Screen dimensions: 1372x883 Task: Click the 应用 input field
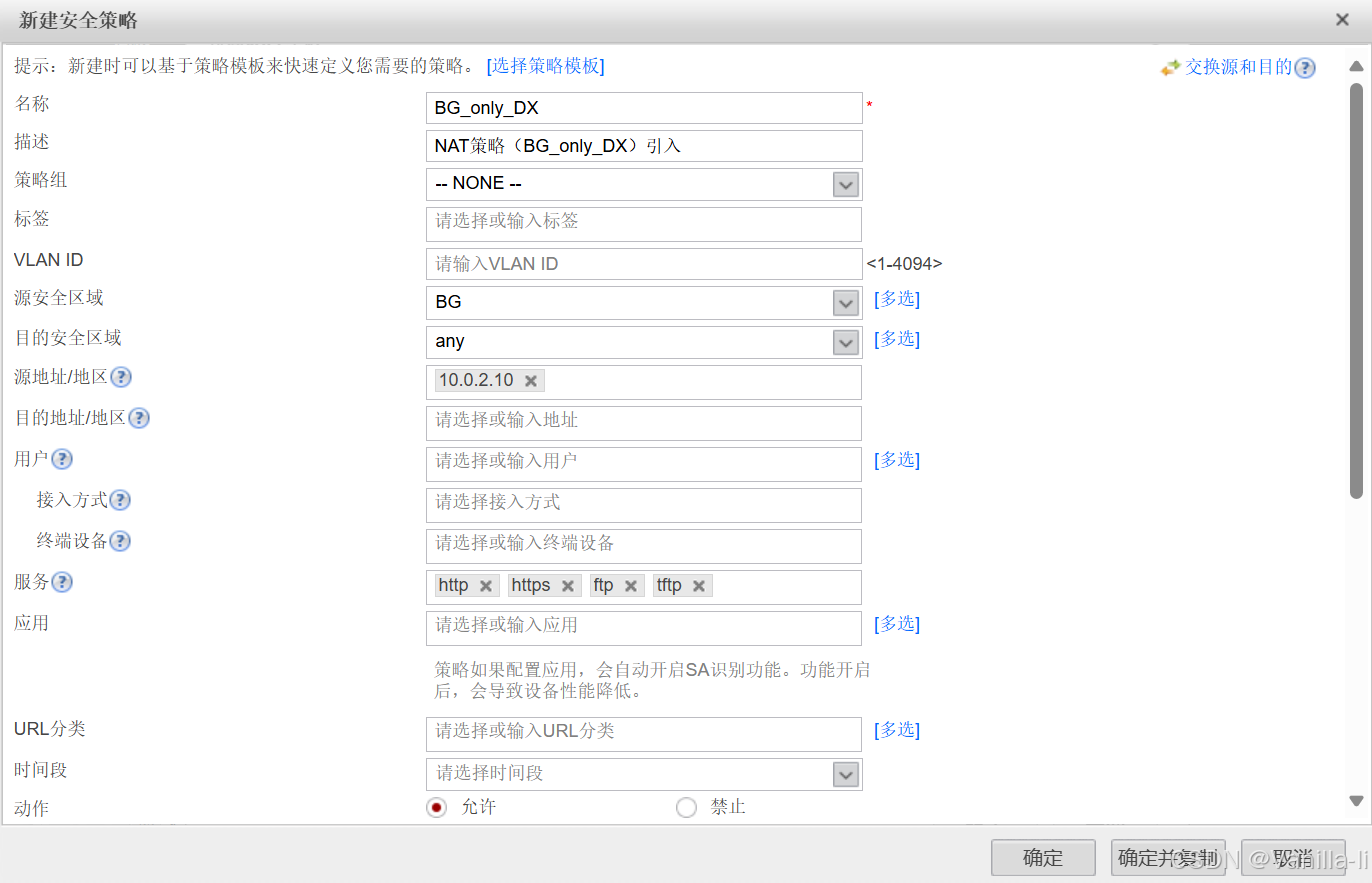click(x=644, y=628)
